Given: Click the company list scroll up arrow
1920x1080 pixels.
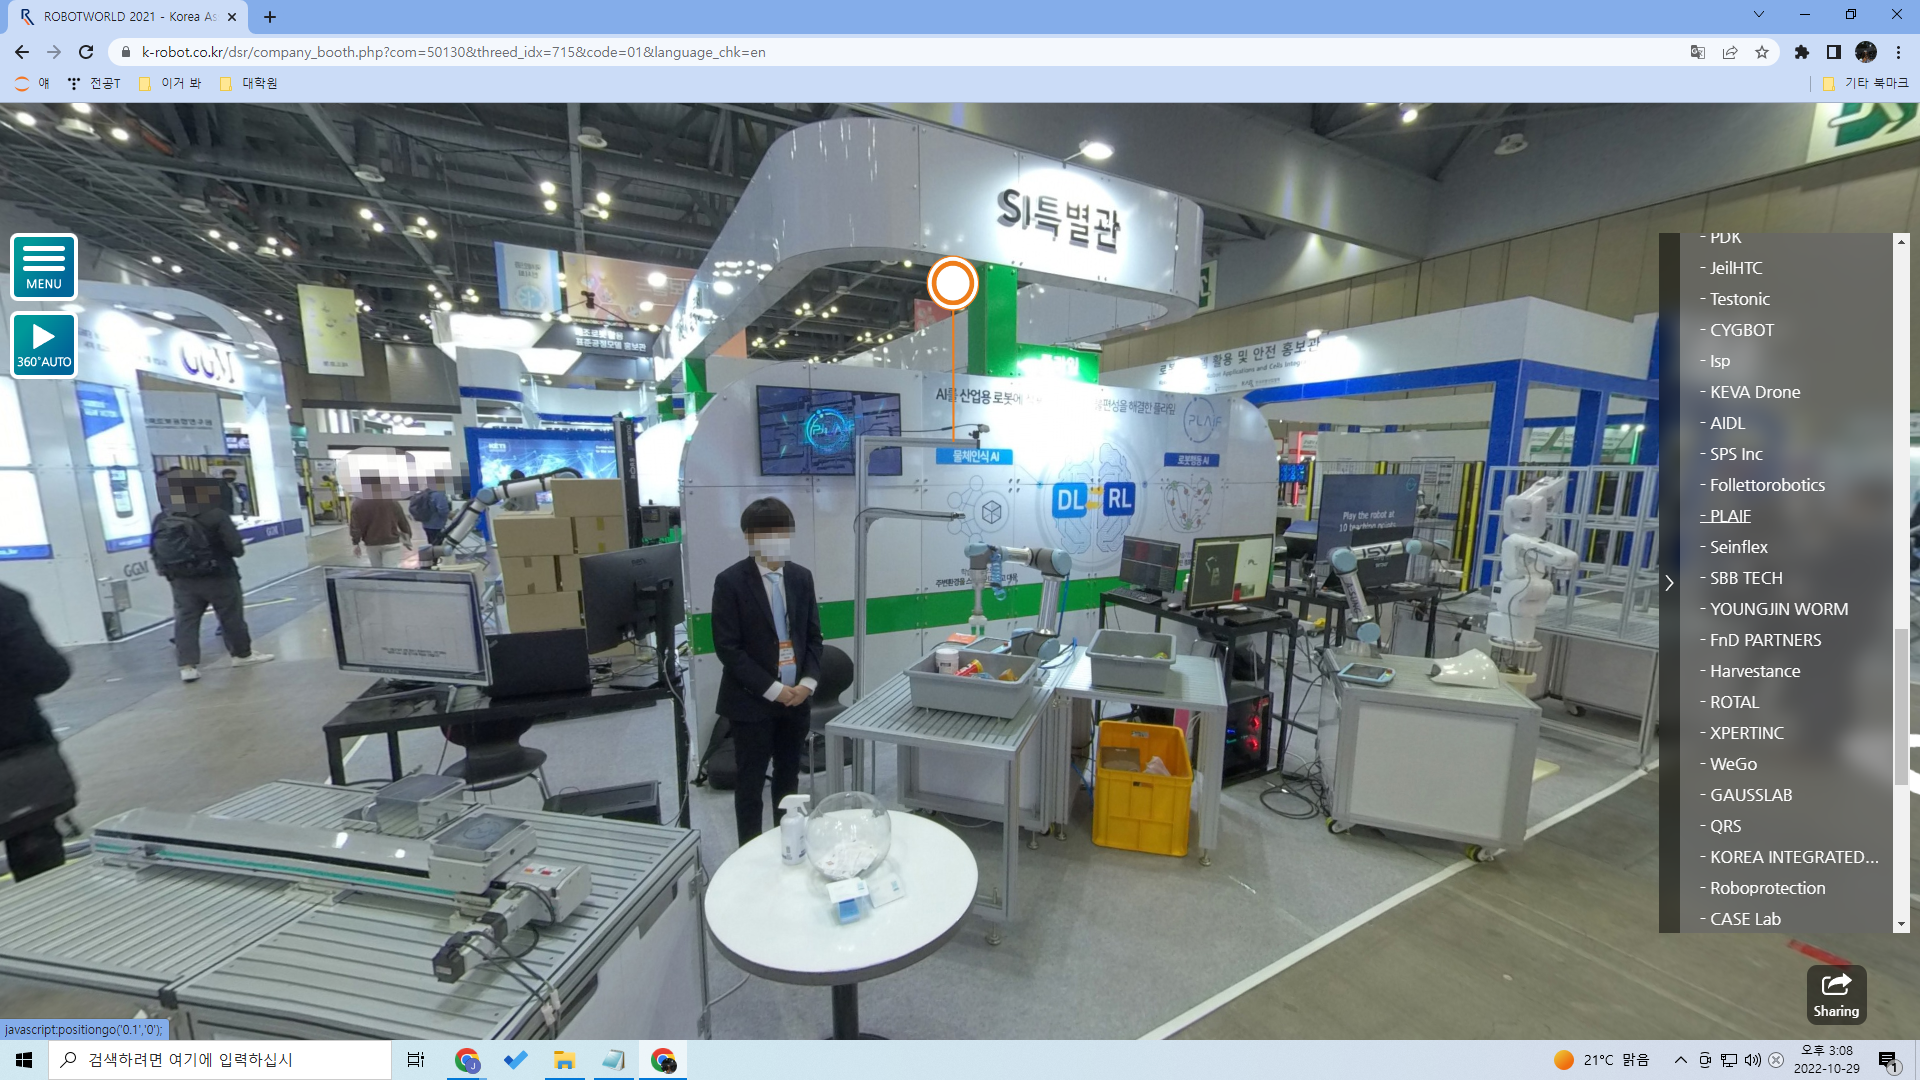Looking at the screenshot, I should (1901, 241).
